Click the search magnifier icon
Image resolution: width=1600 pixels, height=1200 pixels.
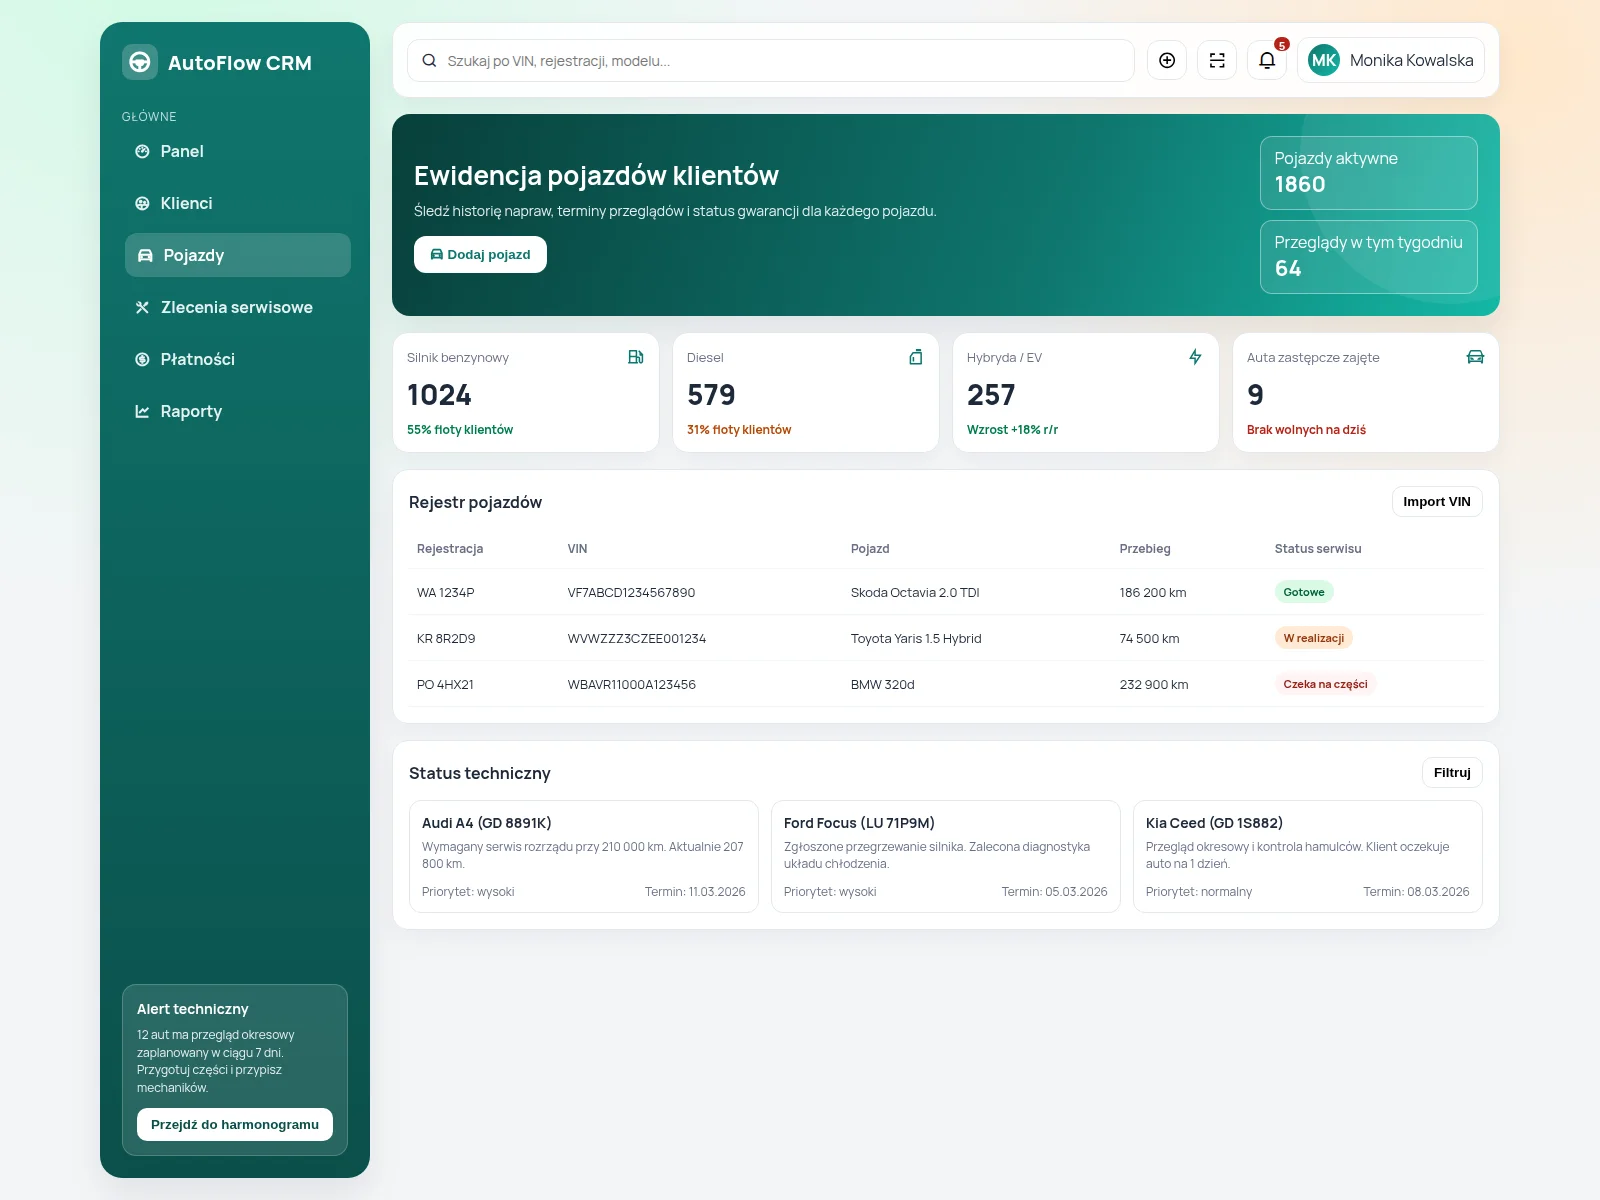[x=429, y=60]
